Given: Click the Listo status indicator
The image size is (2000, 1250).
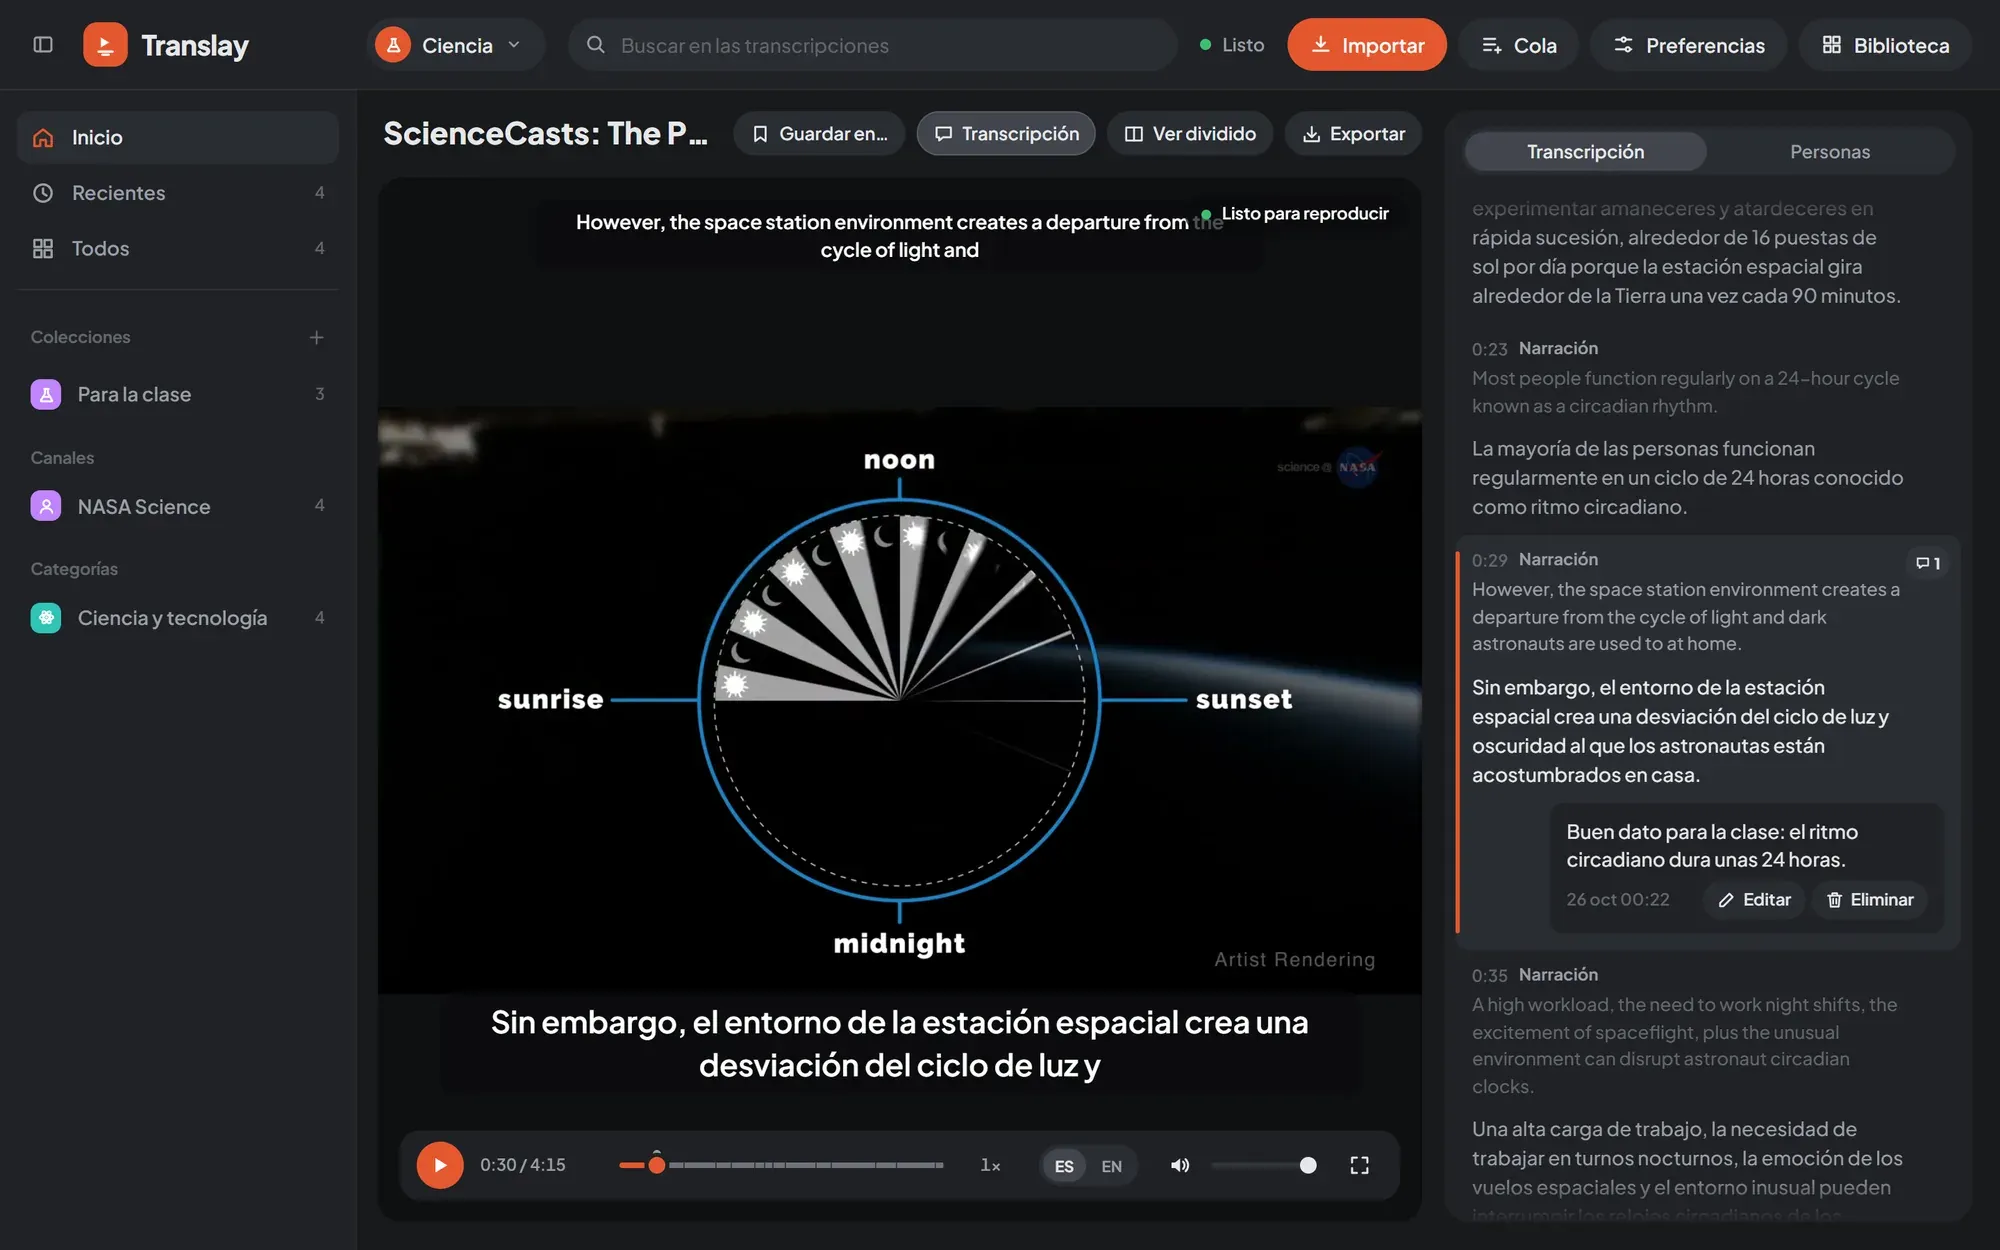Looking at the screenshot, I should pos(1232,45).
